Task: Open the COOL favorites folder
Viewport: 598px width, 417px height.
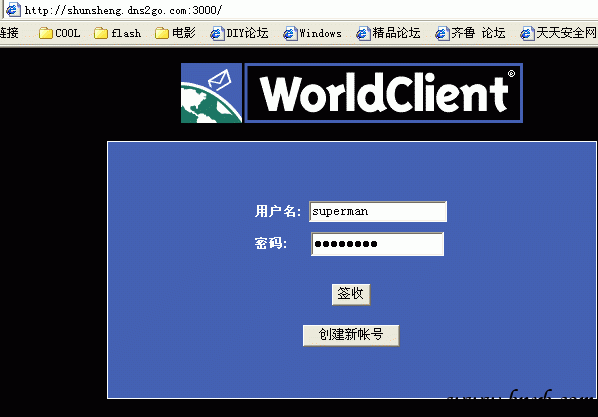Action: pyautogui.click(x=59, y=33)
